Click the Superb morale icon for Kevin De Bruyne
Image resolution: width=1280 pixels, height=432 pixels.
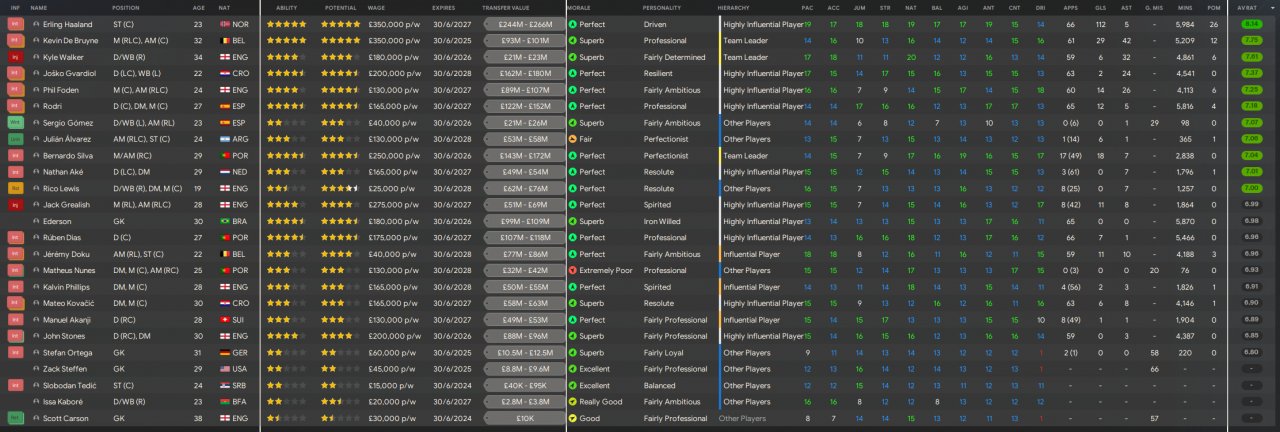572,40
